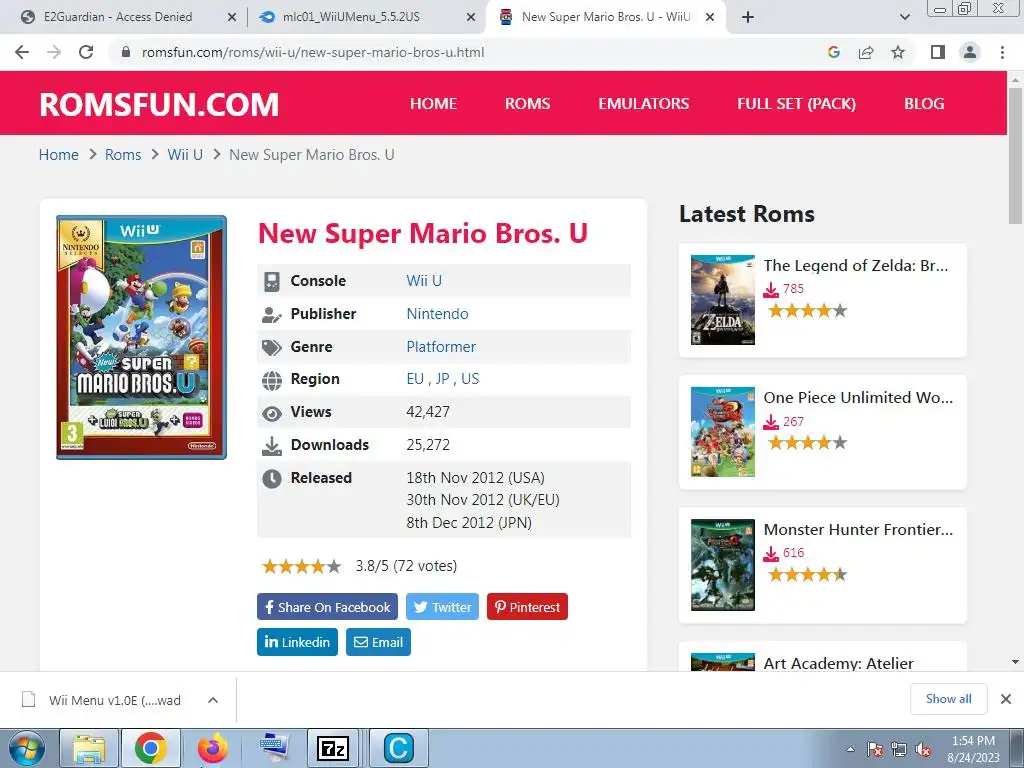Open One Piece Unlimited World title
Image resolution: width=1024 pixels, height=768 pixels.
[858, 398]
